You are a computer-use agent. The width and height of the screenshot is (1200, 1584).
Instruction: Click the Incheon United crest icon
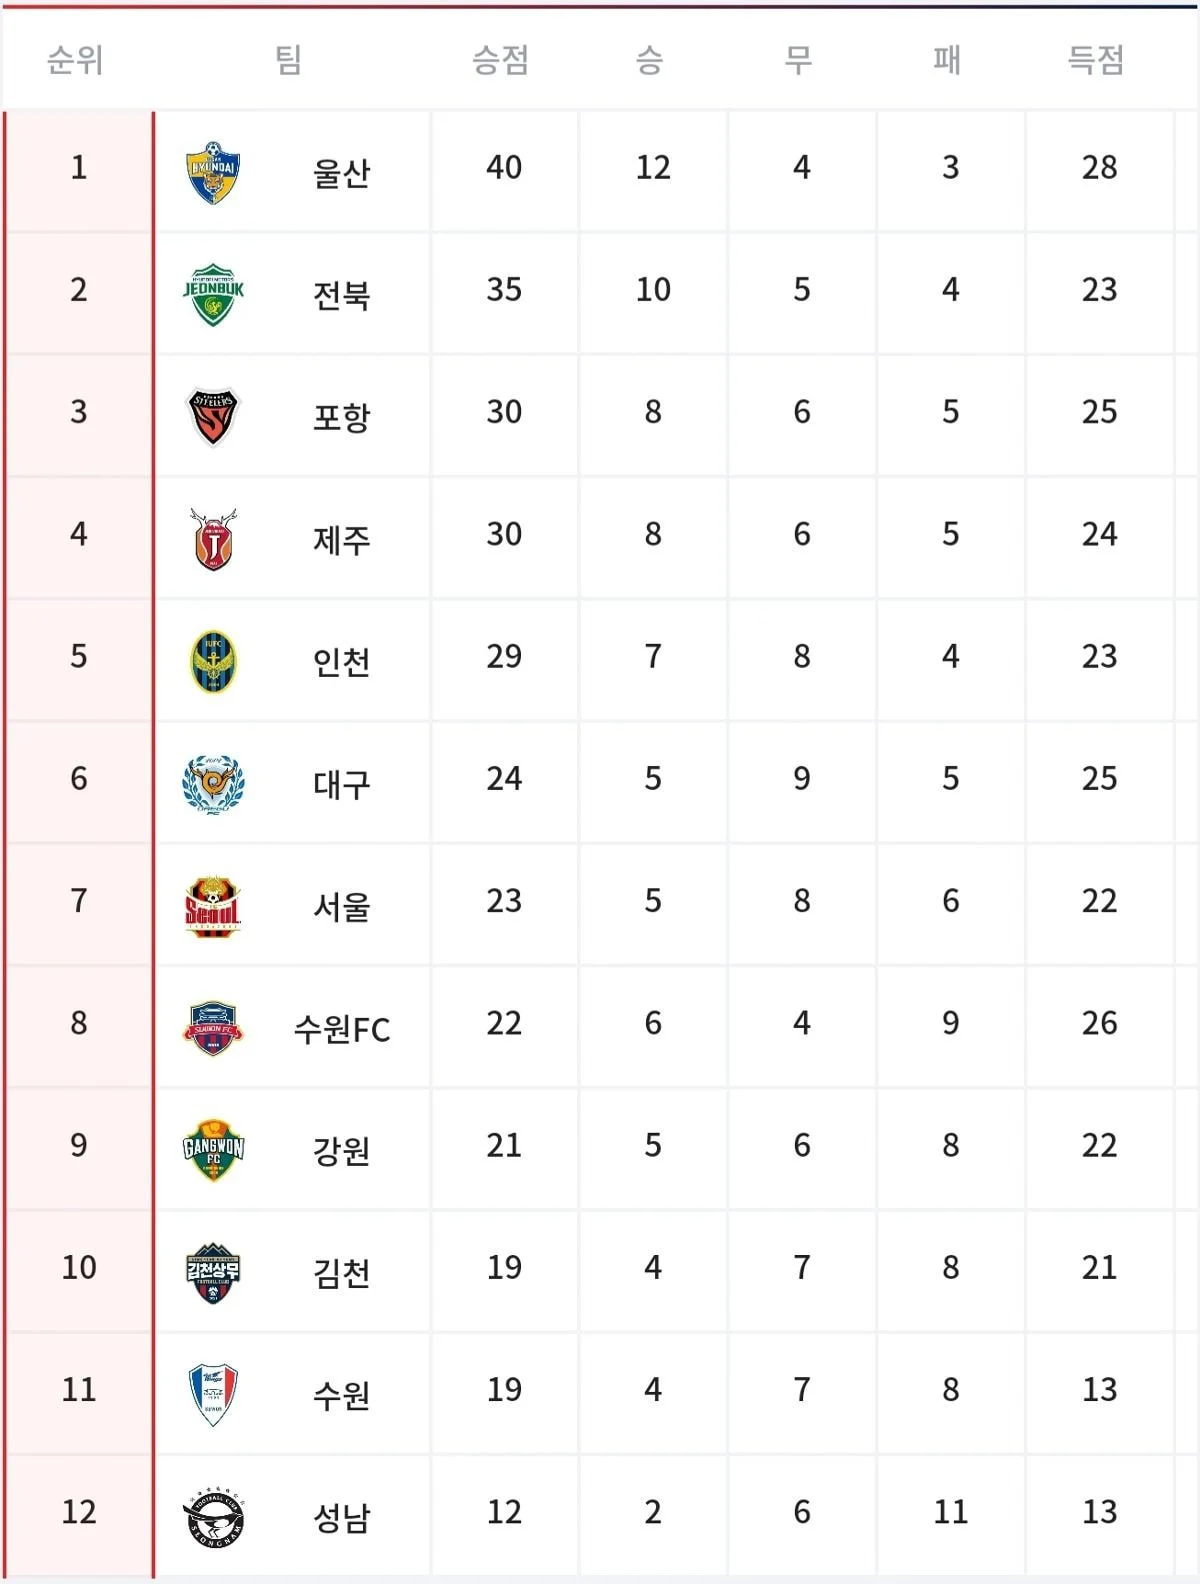(x=213, y=661)
